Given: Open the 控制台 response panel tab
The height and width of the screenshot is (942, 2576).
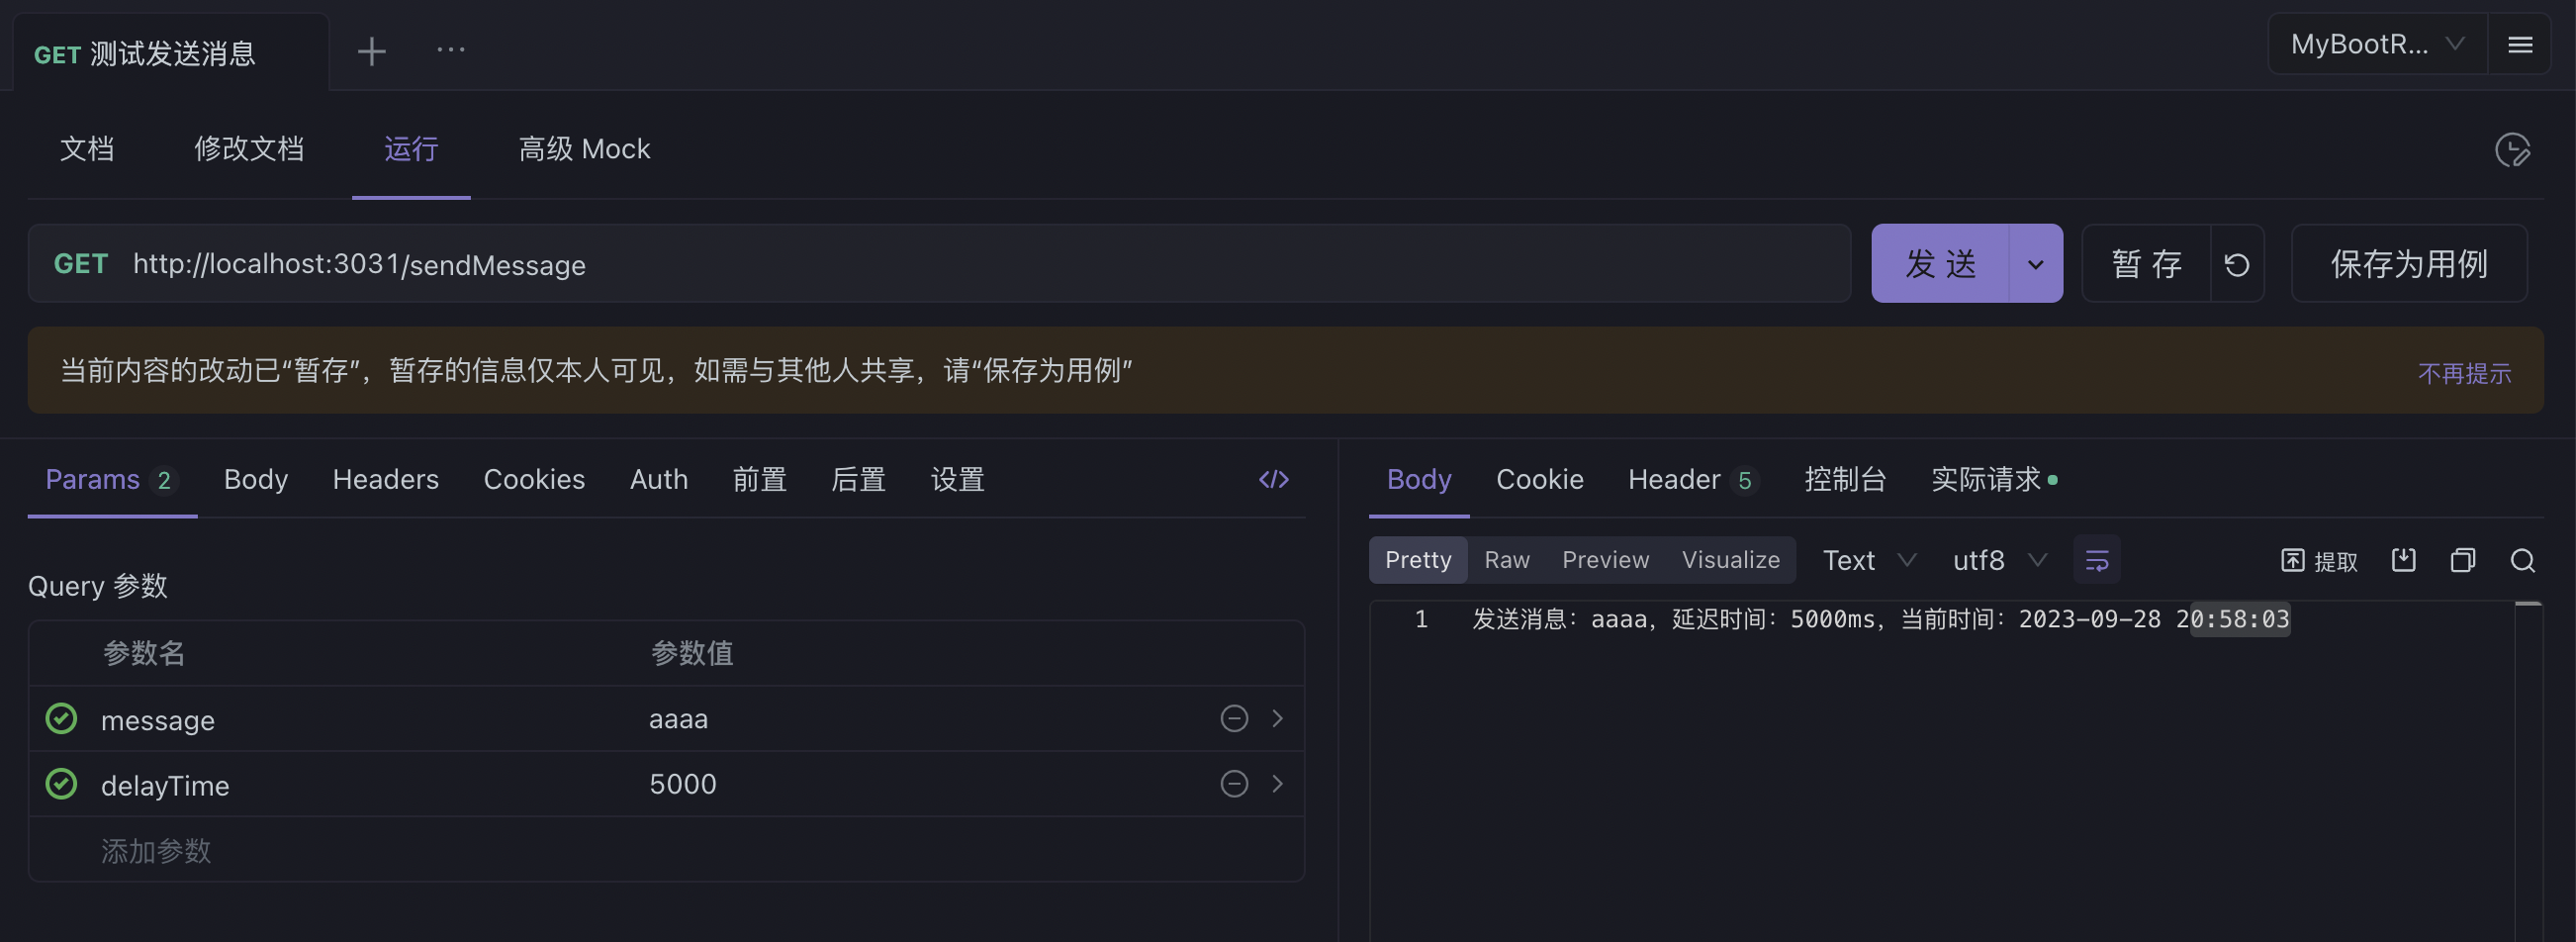Looking at the screenshot, I should pos(1845,479).
